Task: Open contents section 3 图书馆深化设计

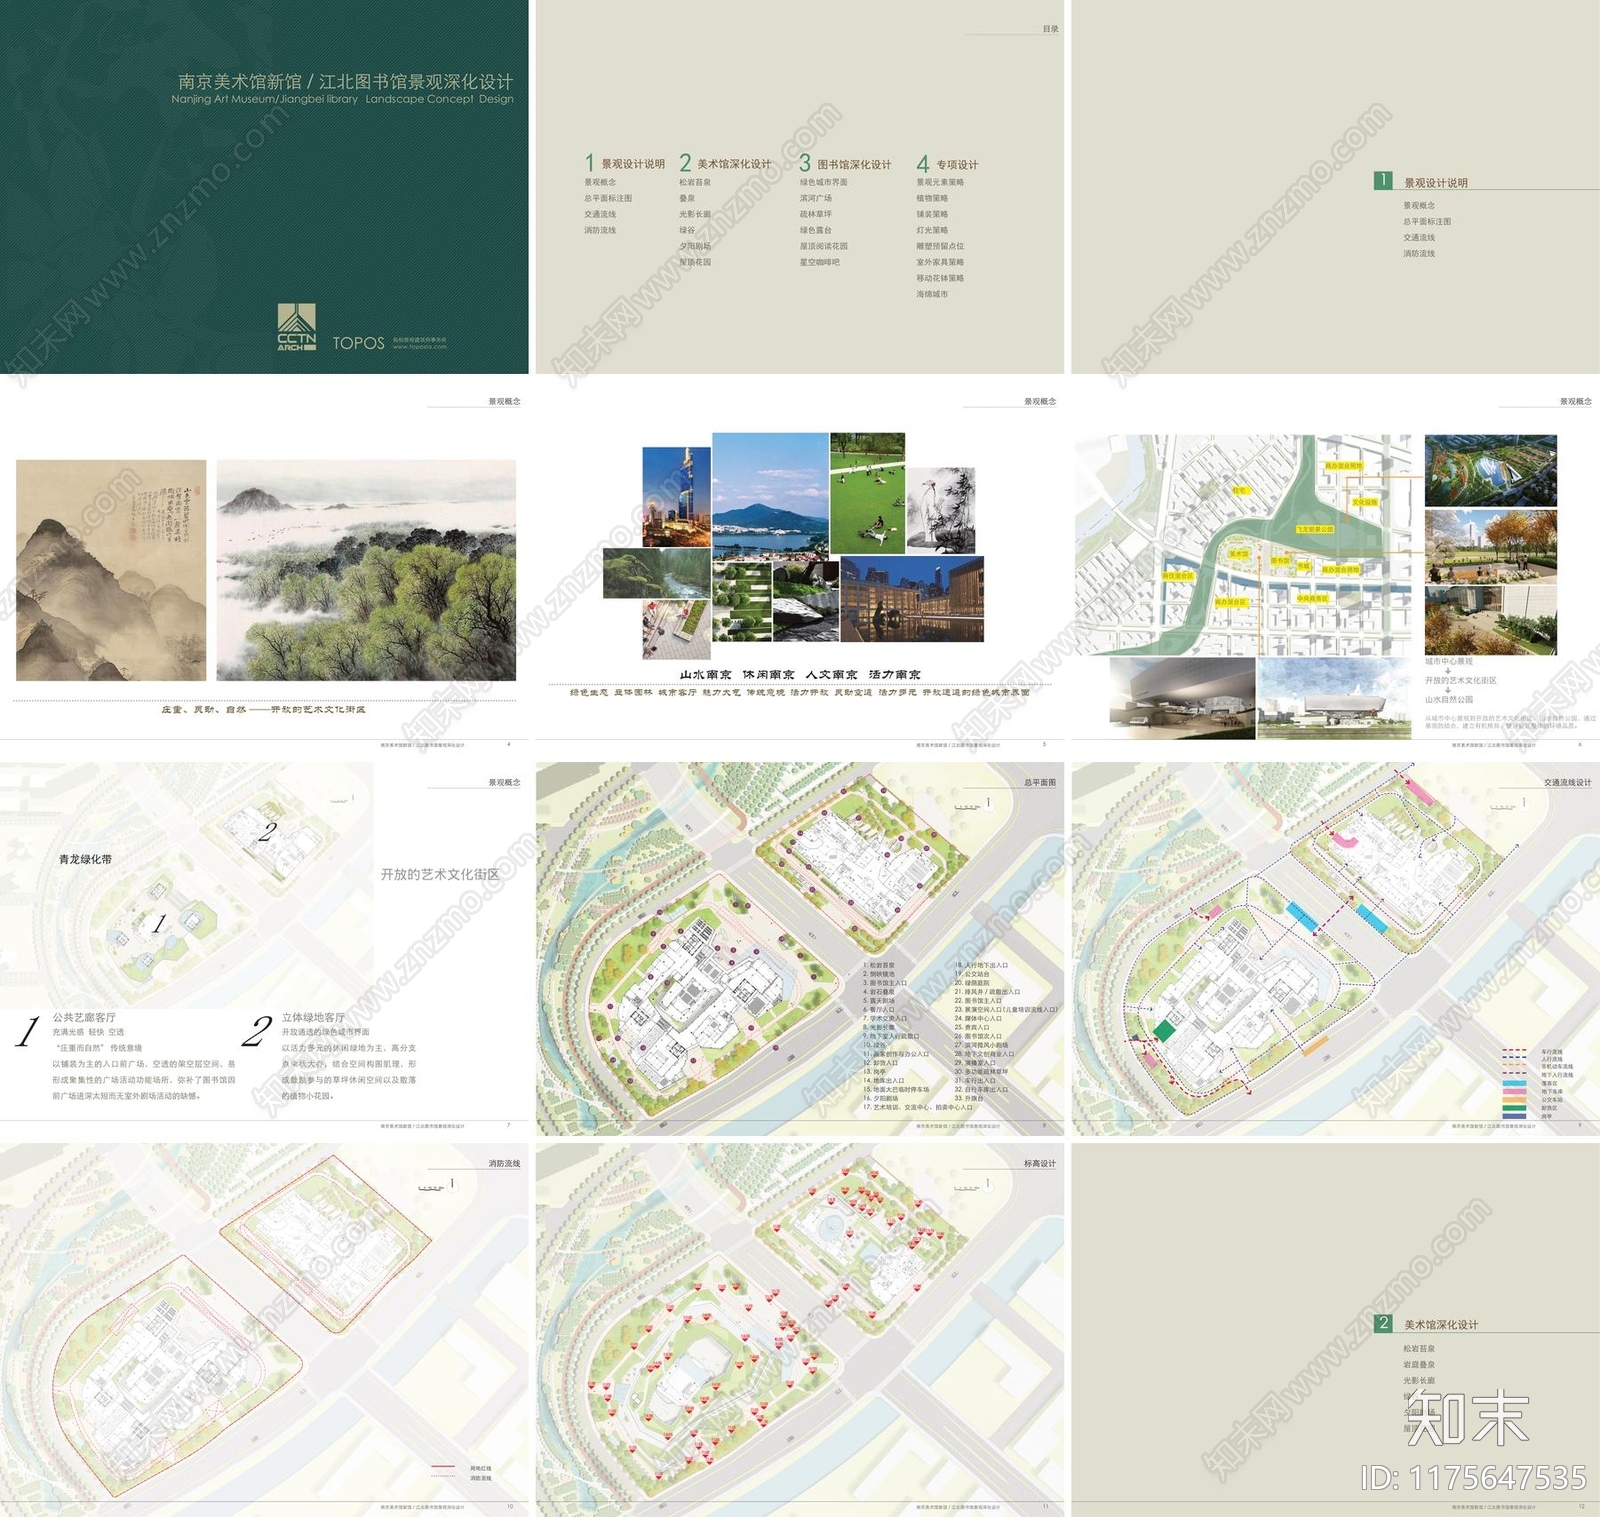Action: click(845, 163)
